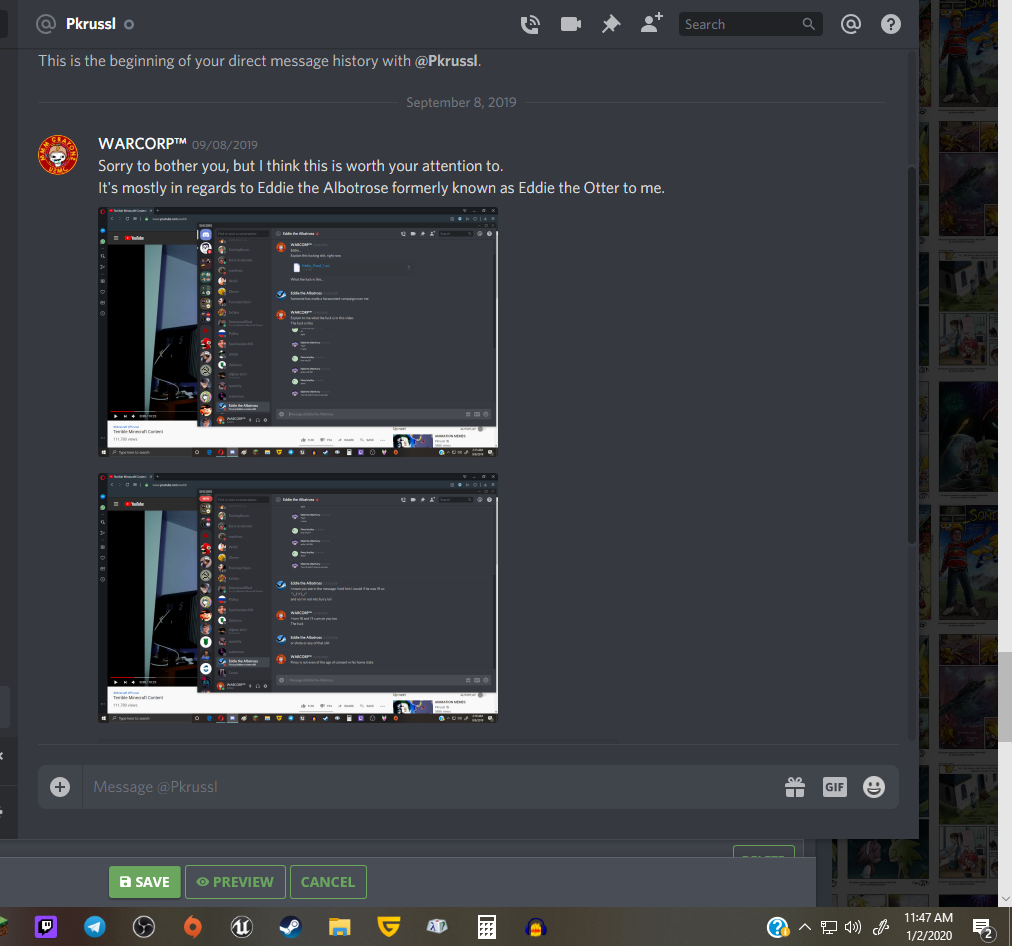Show hidden system tray icons
Viewport: 1012px width, 946px height.
pyautogui.click(x=805, y=927)
